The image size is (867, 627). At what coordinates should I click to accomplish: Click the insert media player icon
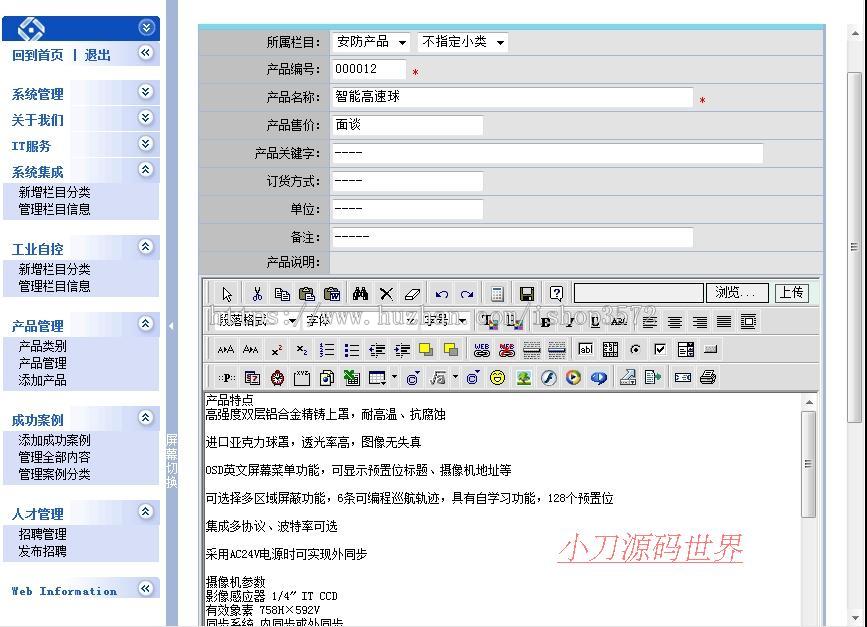(573, 378)
